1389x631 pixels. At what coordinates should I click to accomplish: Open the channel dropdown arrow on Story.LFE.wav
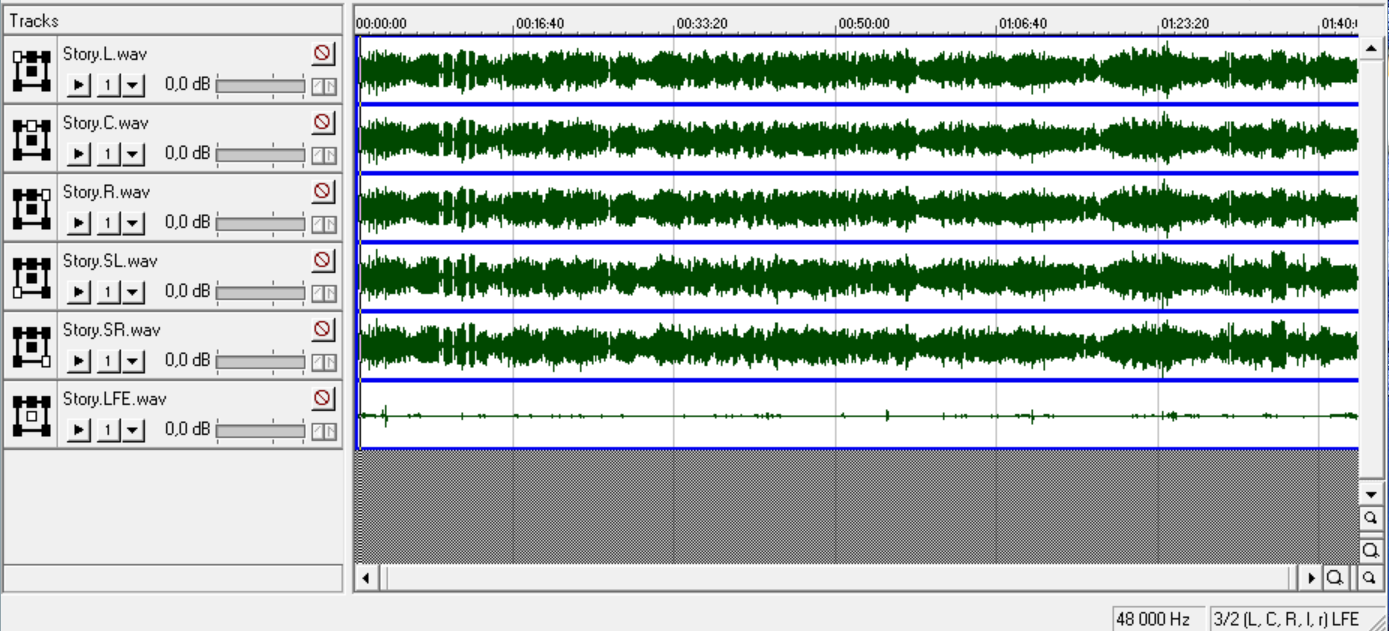[x=133, y=431]
